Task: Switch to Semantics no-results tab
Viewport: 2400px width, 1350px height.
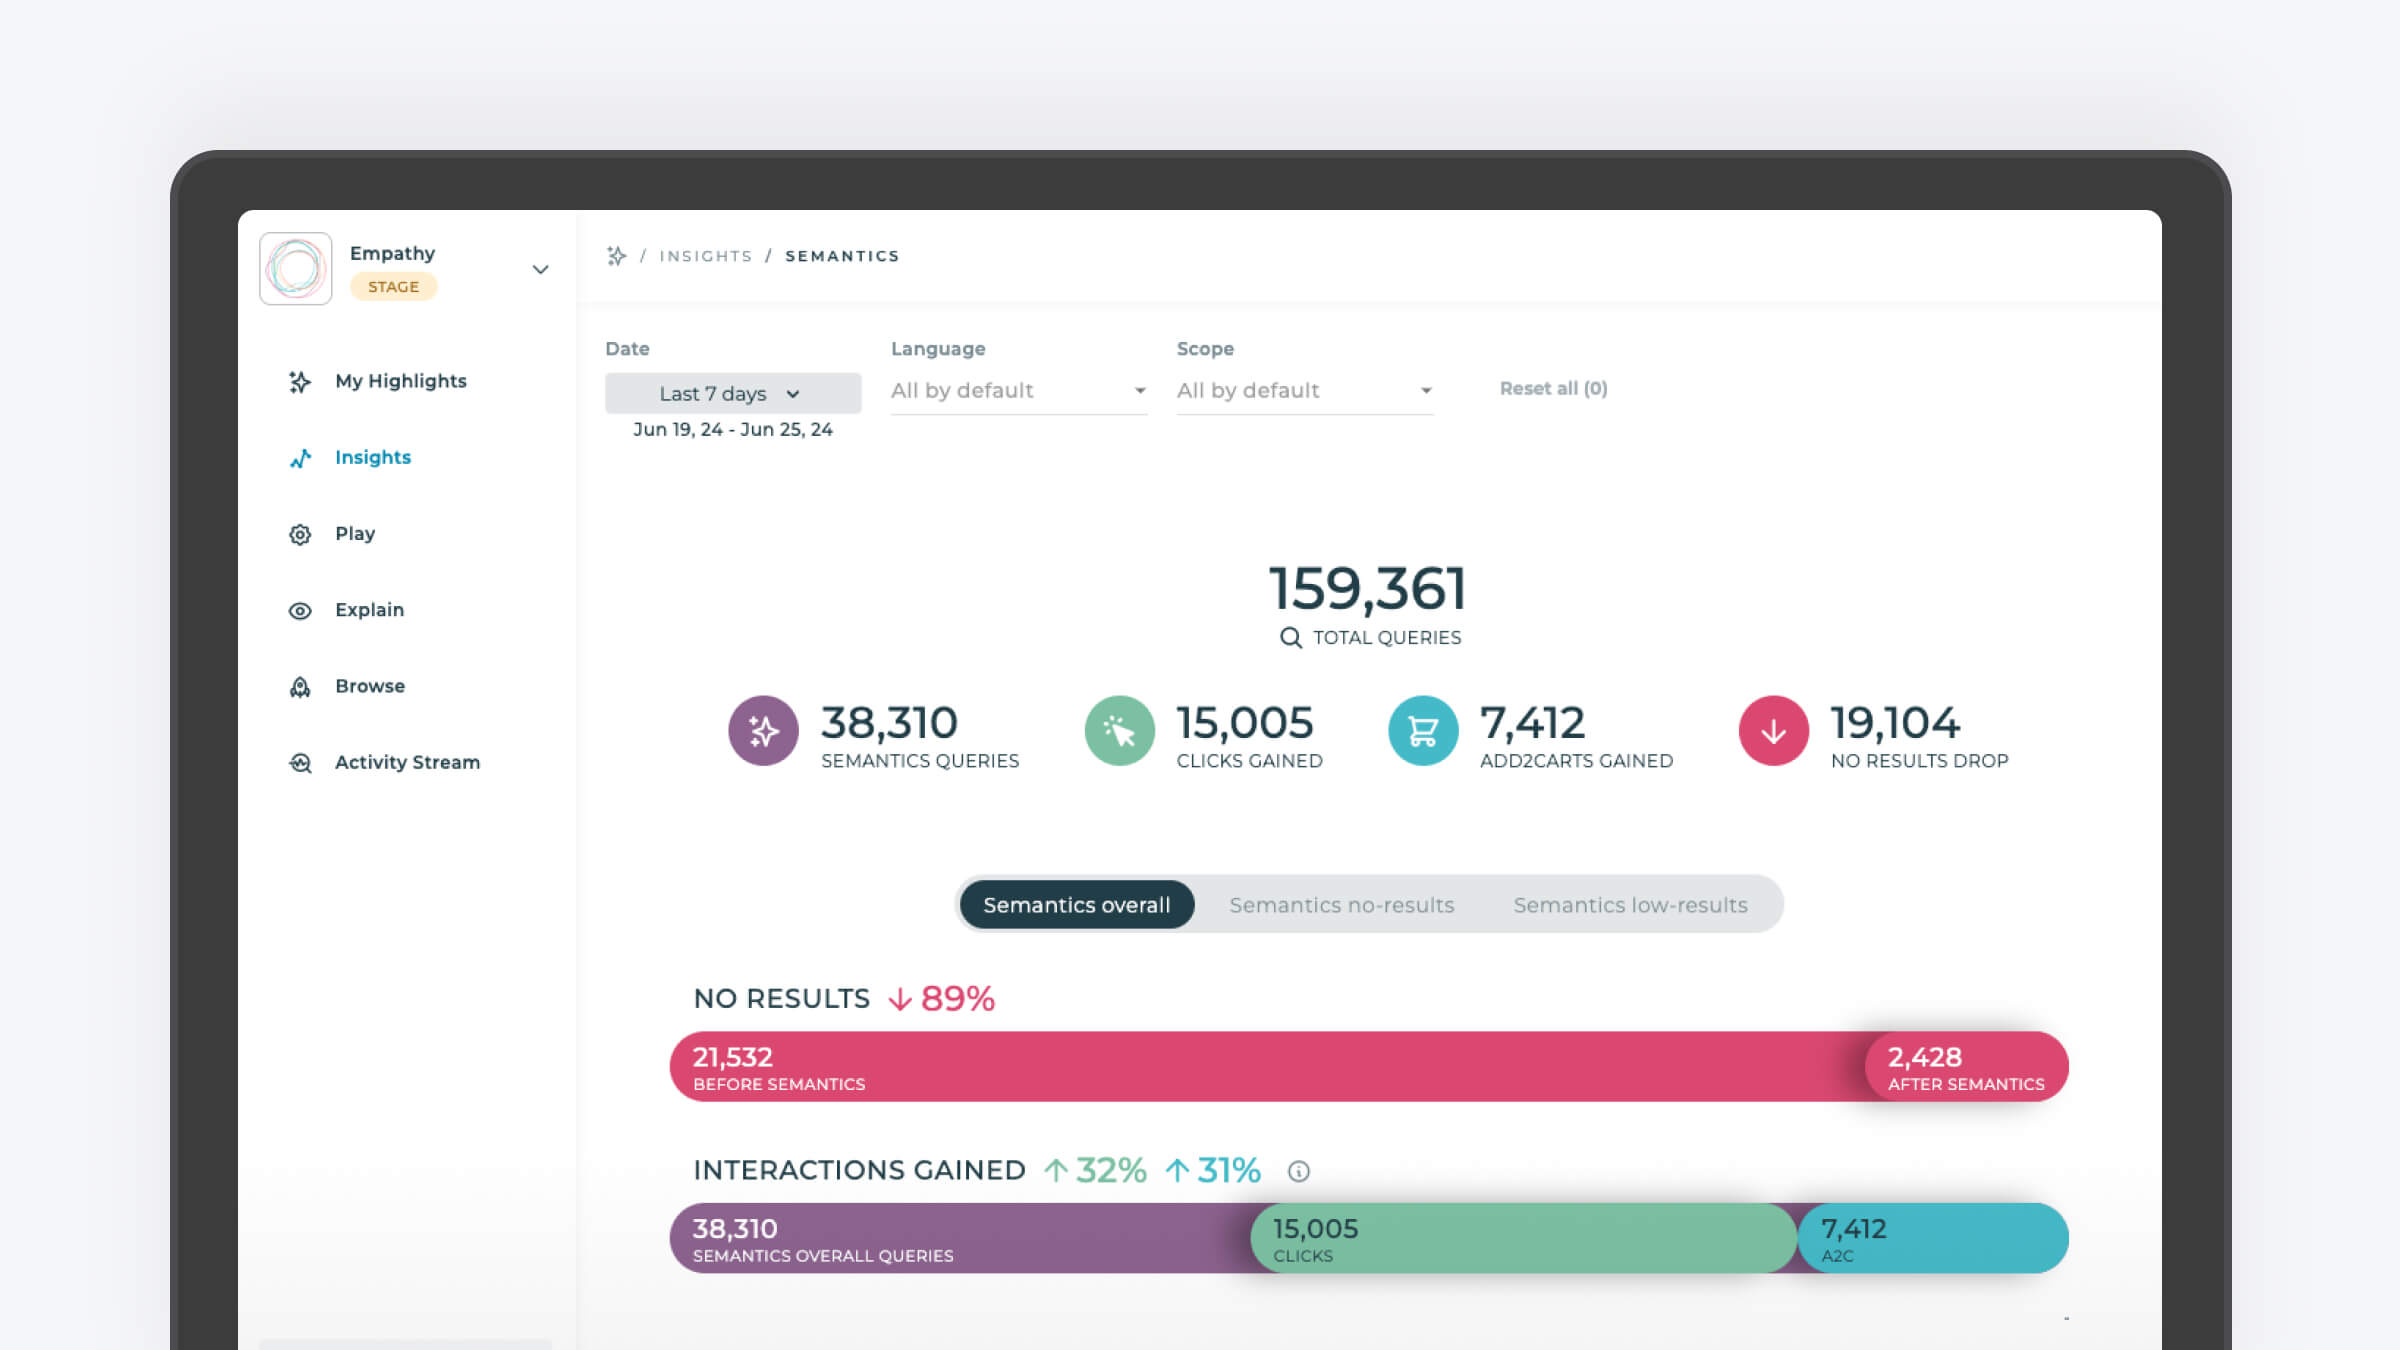Action: (1341, 904)
